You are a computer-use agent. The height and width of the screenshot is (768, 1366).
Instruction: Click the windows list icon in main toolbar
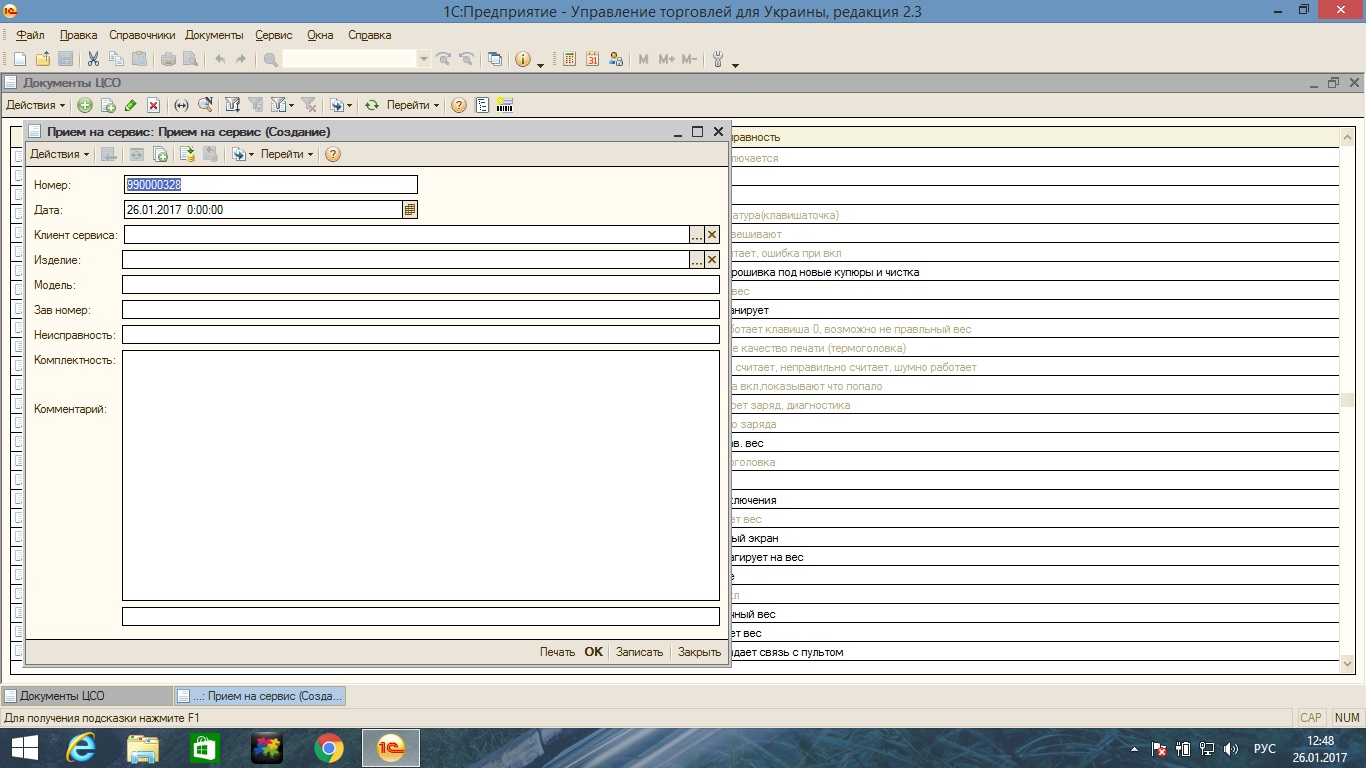tap(495, 60)
